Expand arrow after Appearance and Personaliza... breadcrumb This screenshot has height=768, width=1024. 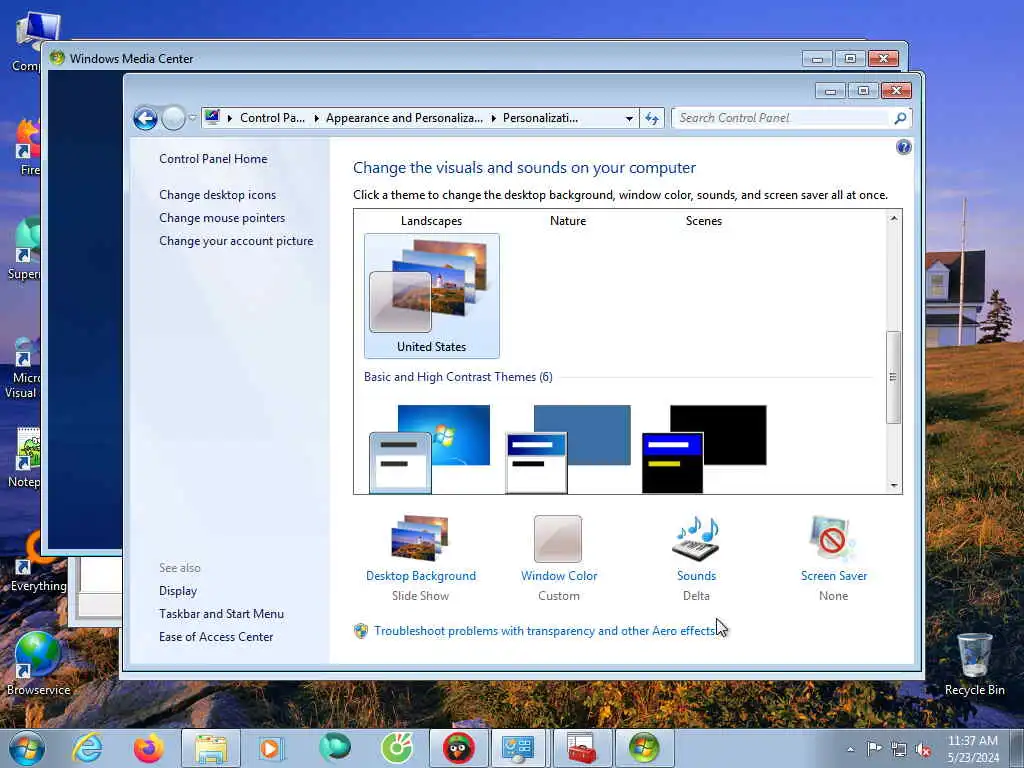494,118
